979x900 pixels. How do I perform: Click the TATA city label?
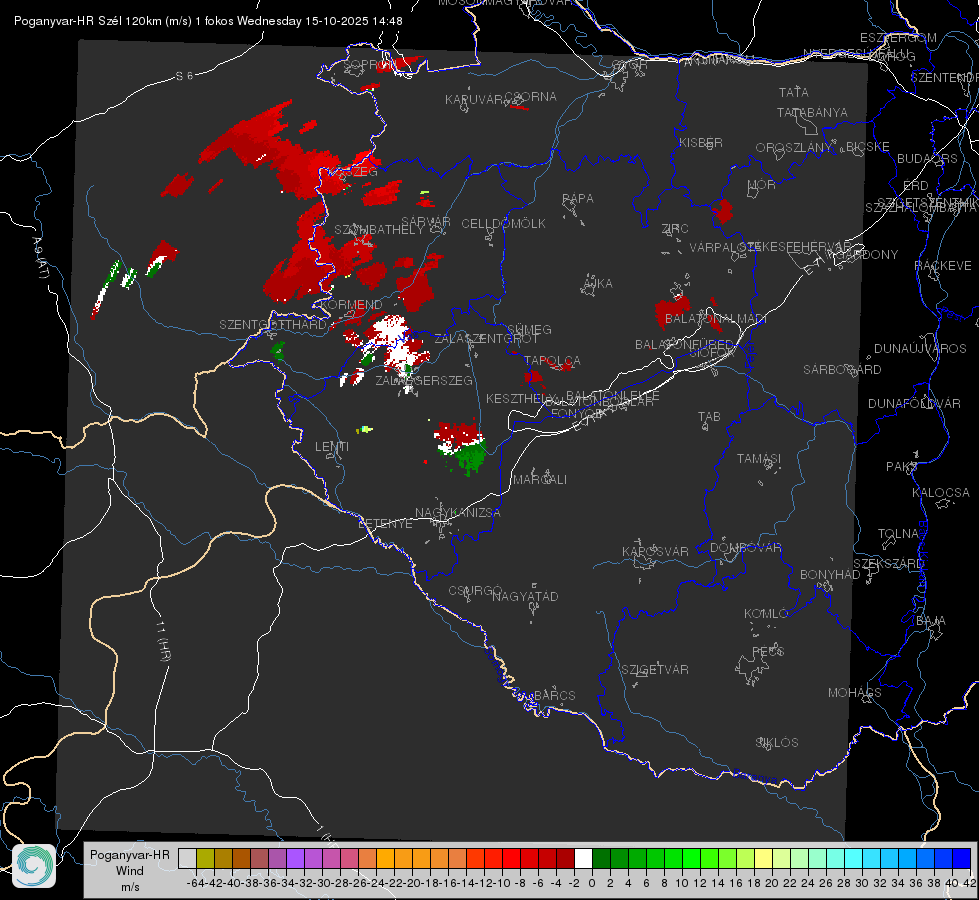(794, 92)
